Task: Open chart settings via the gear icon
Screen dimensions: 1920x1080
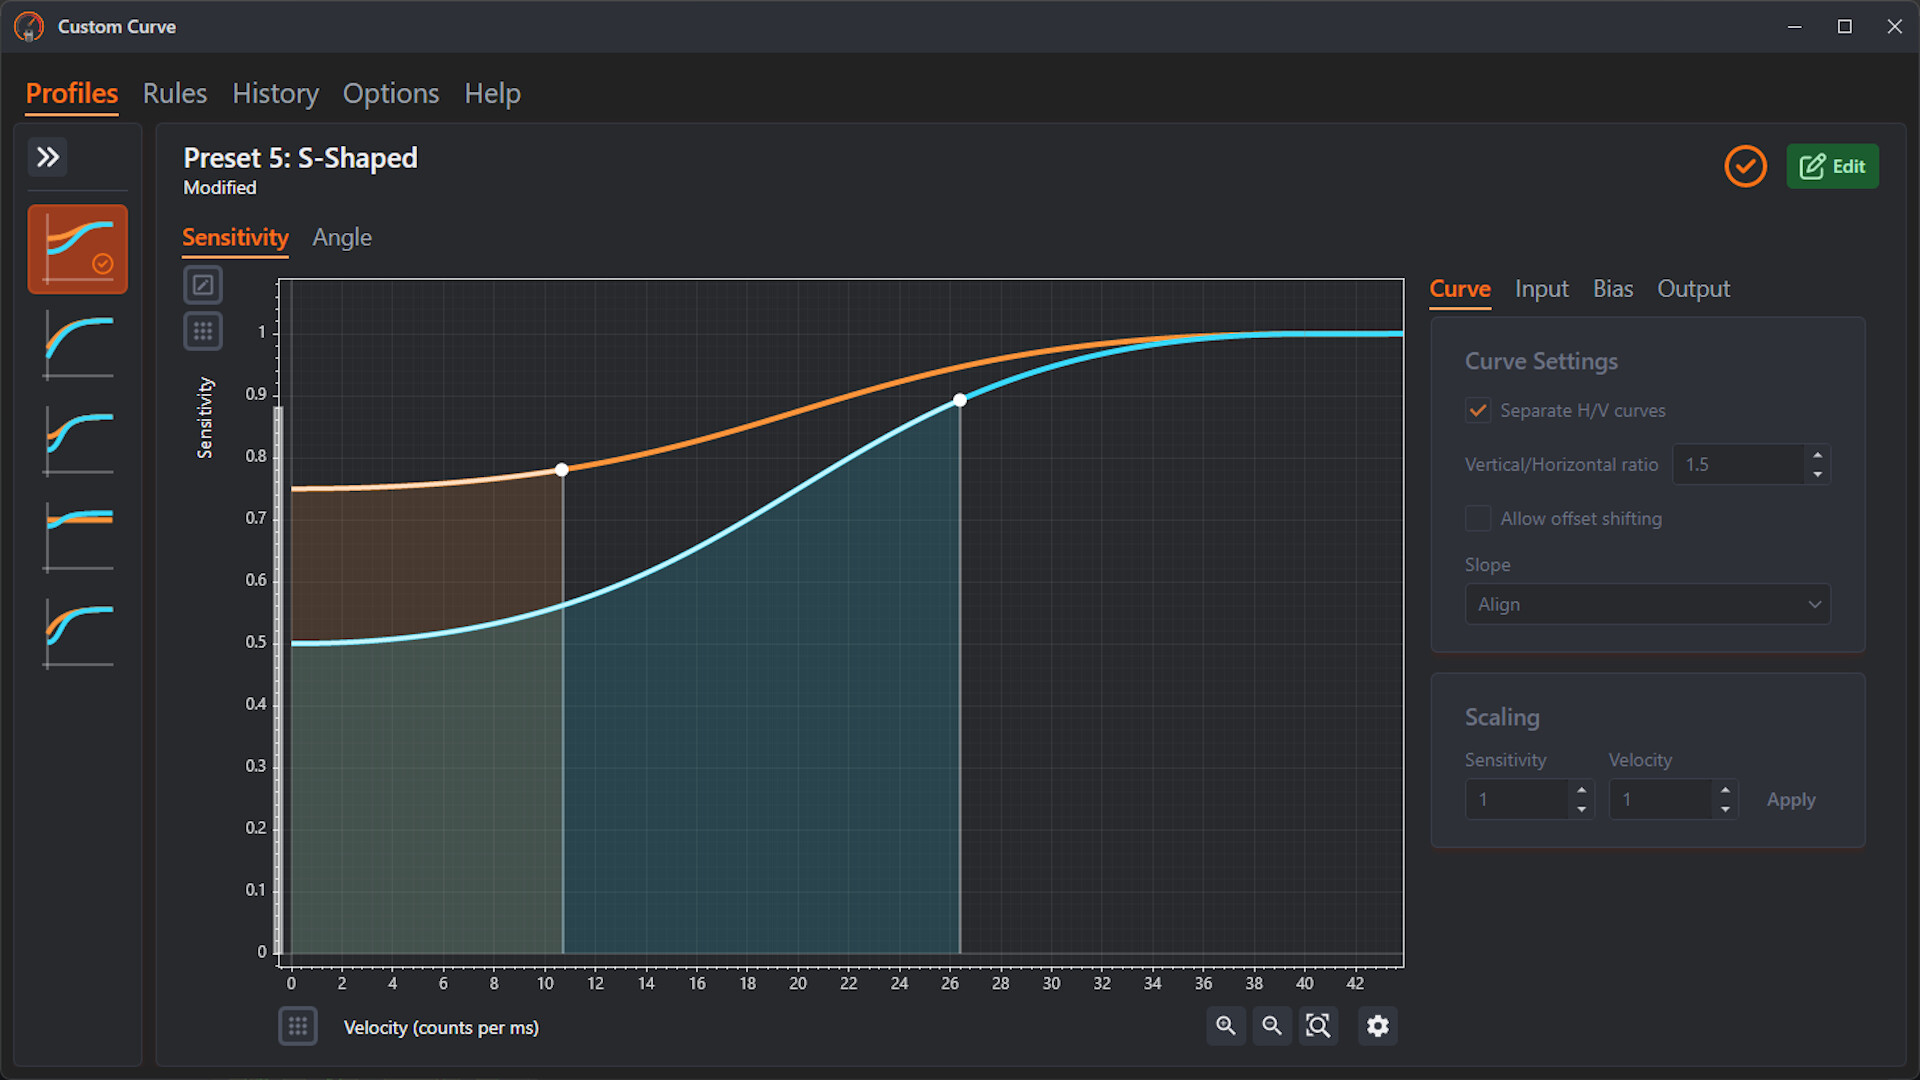Action: (x=1378, y=1025)
